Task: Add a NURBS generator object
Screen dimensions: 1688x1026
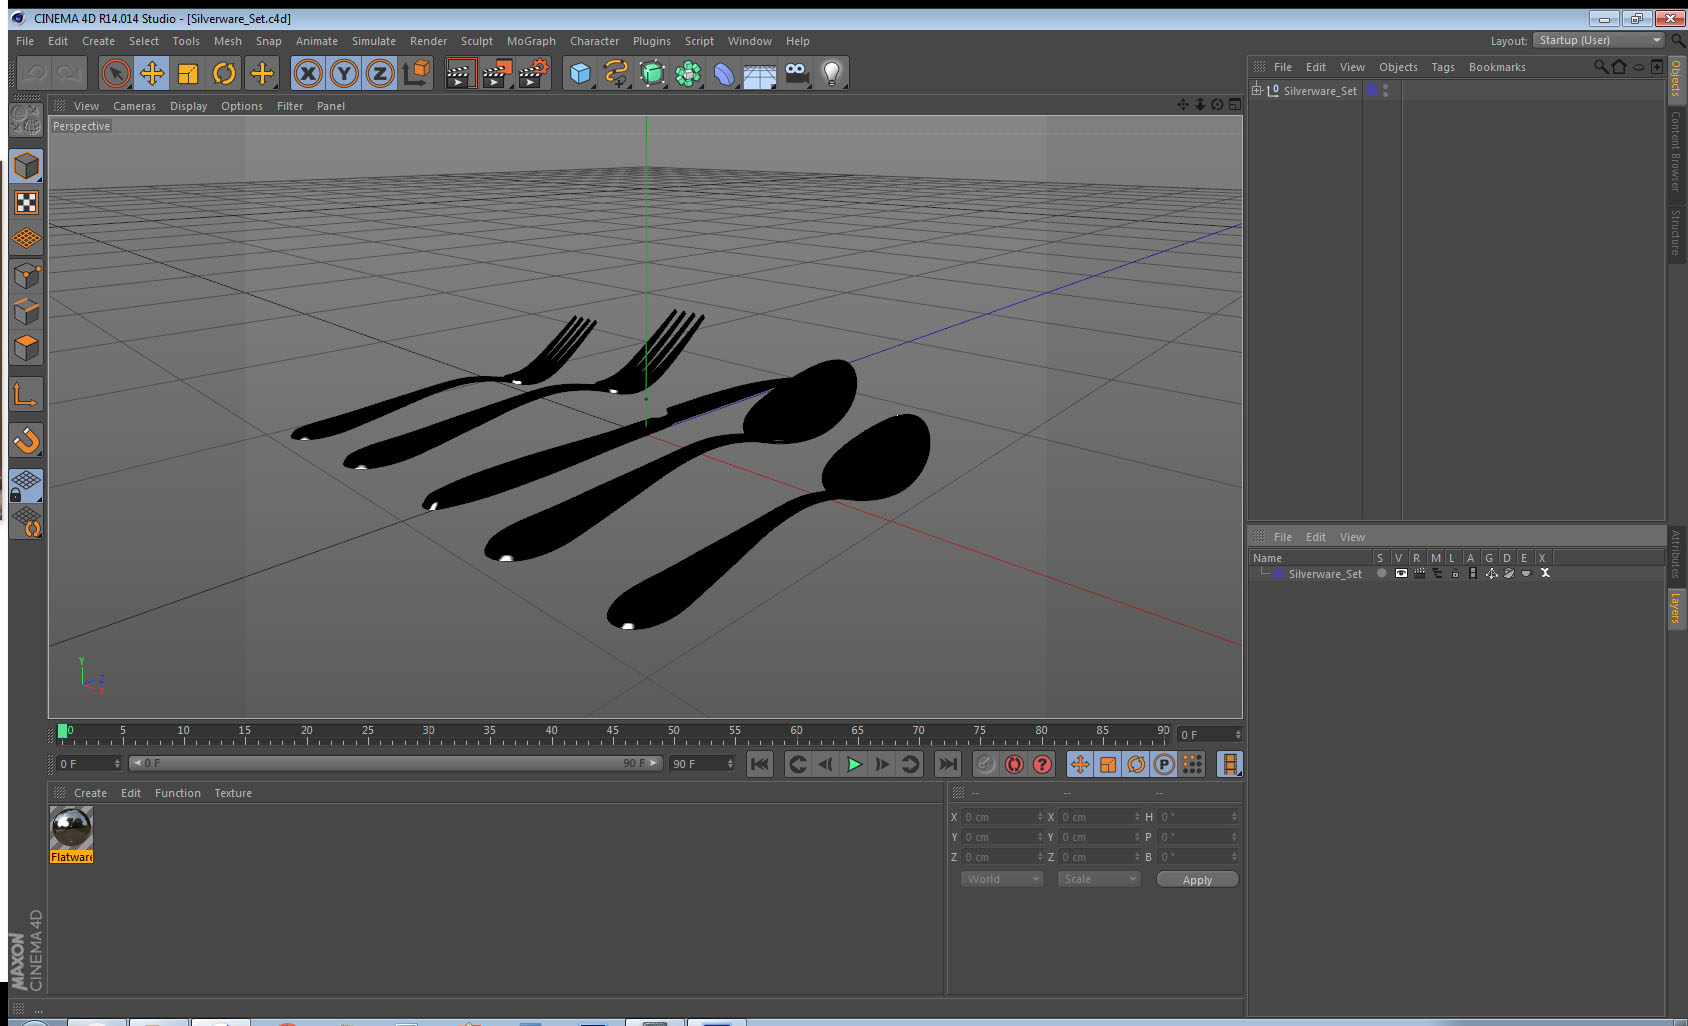Action: point(652,73)
